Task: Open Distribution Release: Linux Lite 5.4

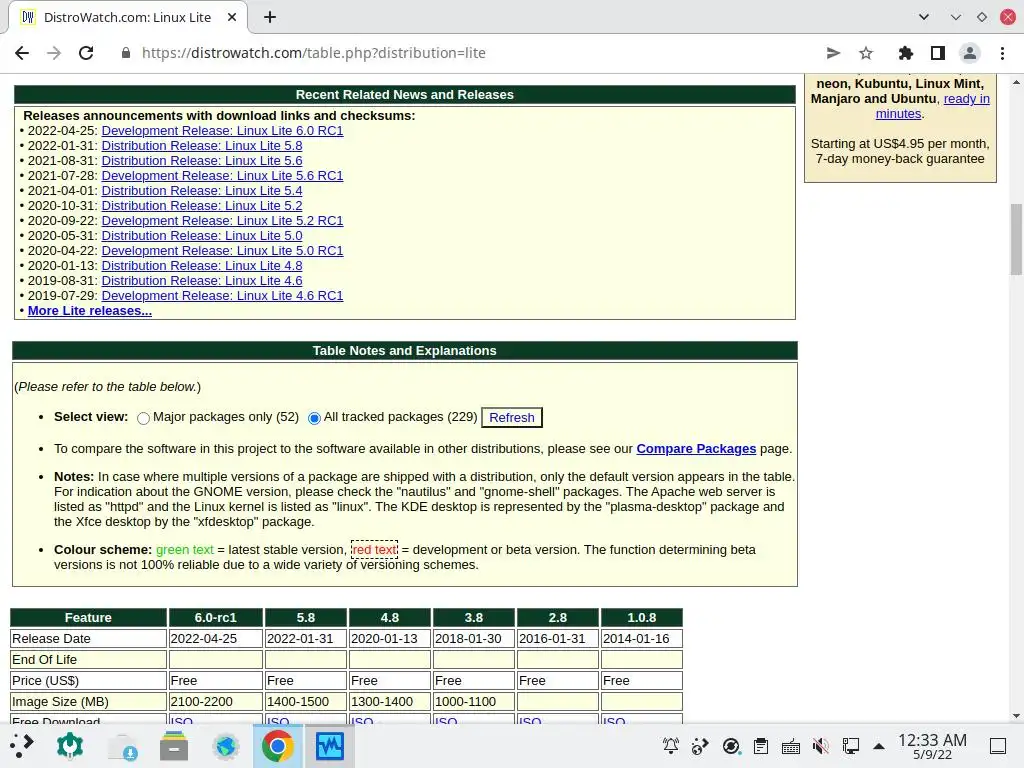Action: (x=202, y=191)
